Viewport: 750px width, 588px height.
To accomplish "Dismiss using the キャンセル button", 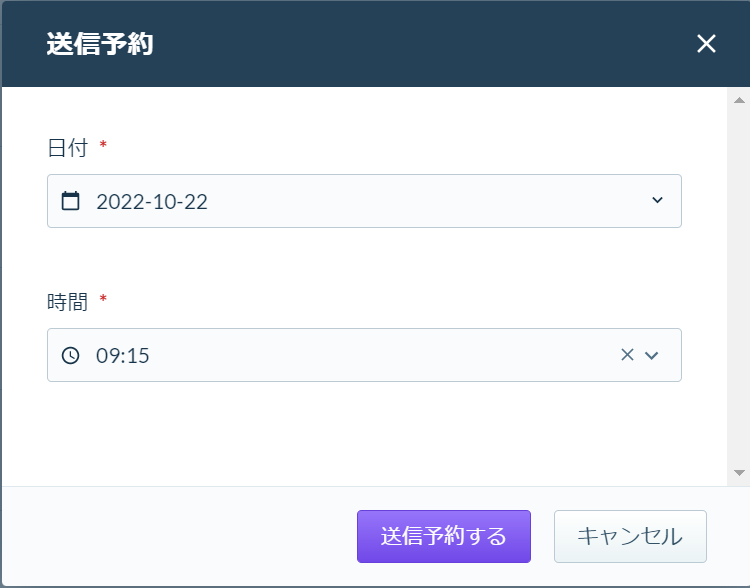I will [630, 536].
